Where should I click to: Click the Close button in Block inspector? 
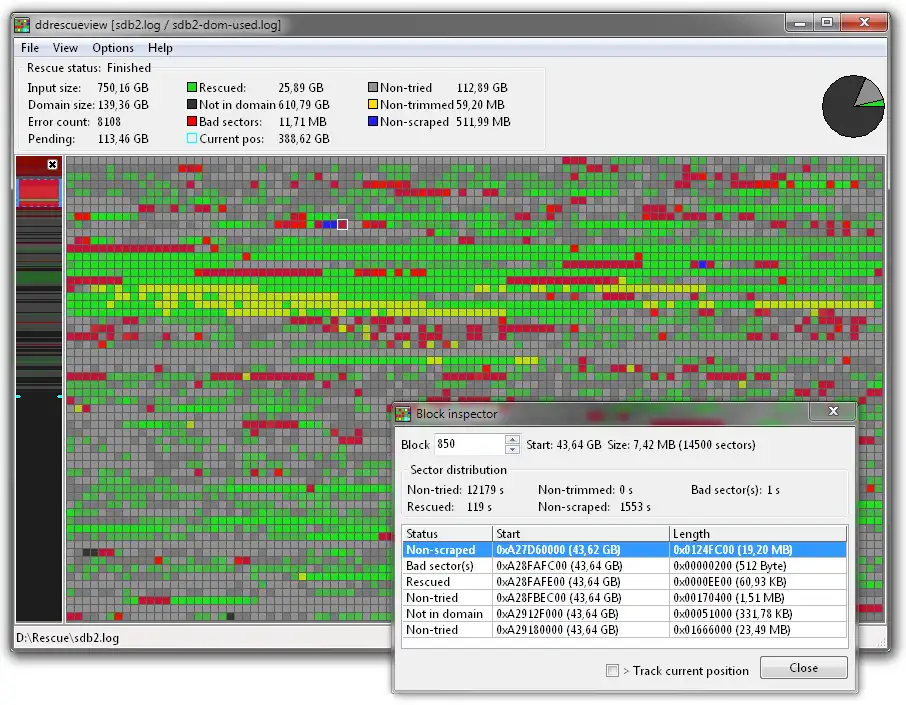point(803,668)
